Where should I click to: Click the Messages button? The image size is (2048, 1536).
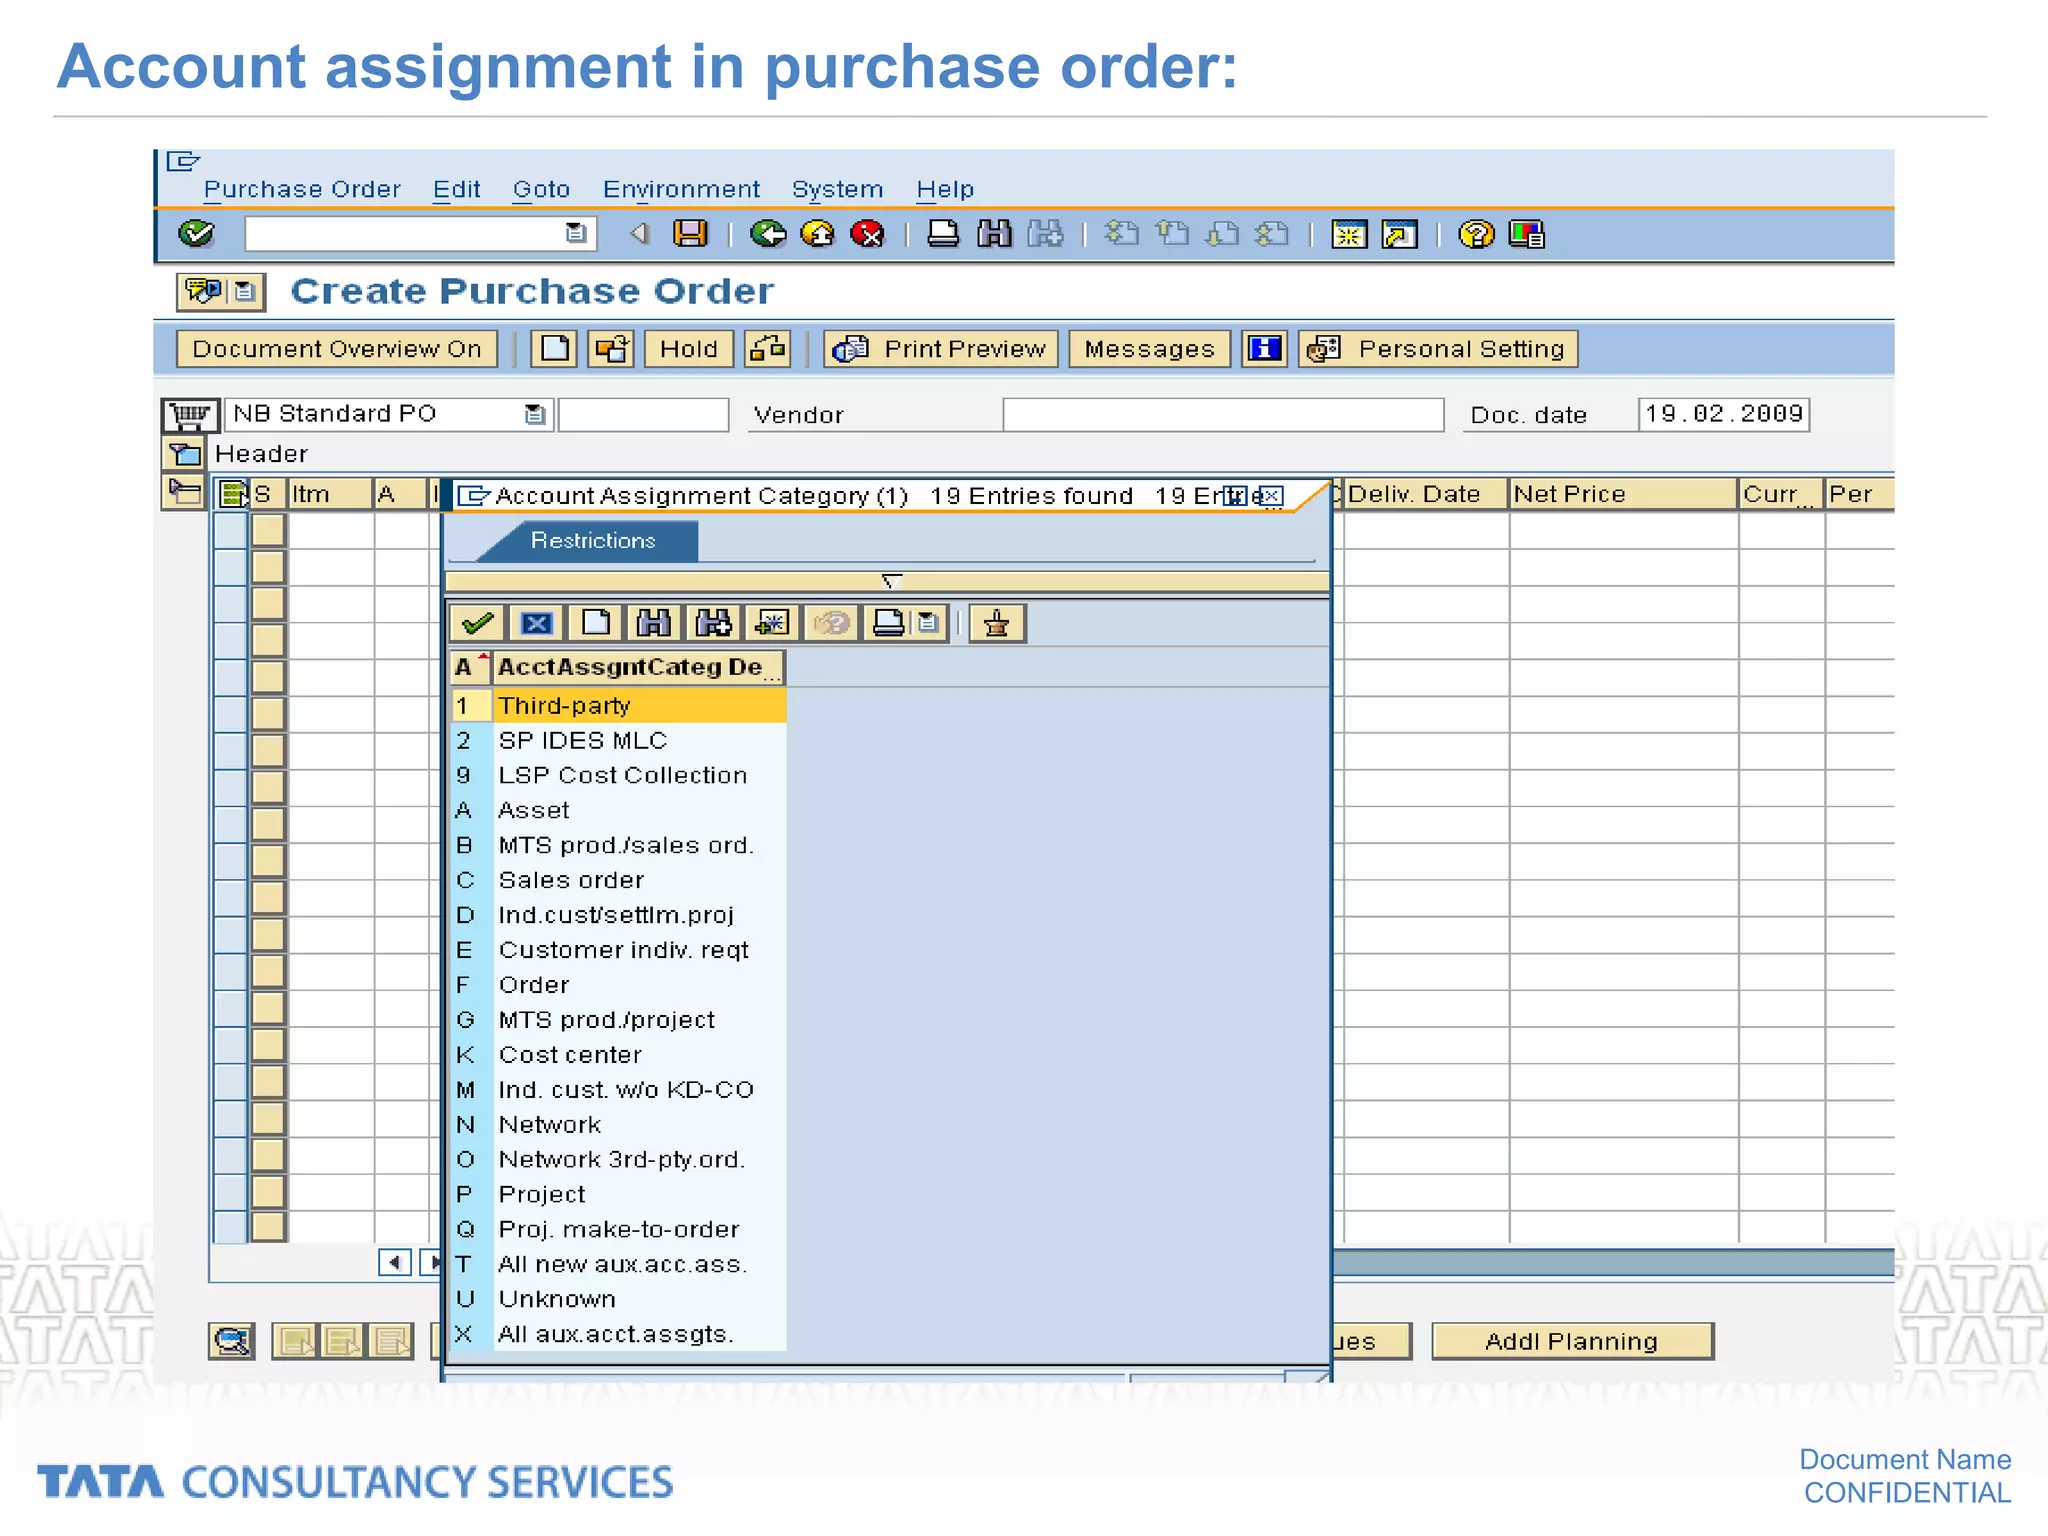coord(1149,349)
